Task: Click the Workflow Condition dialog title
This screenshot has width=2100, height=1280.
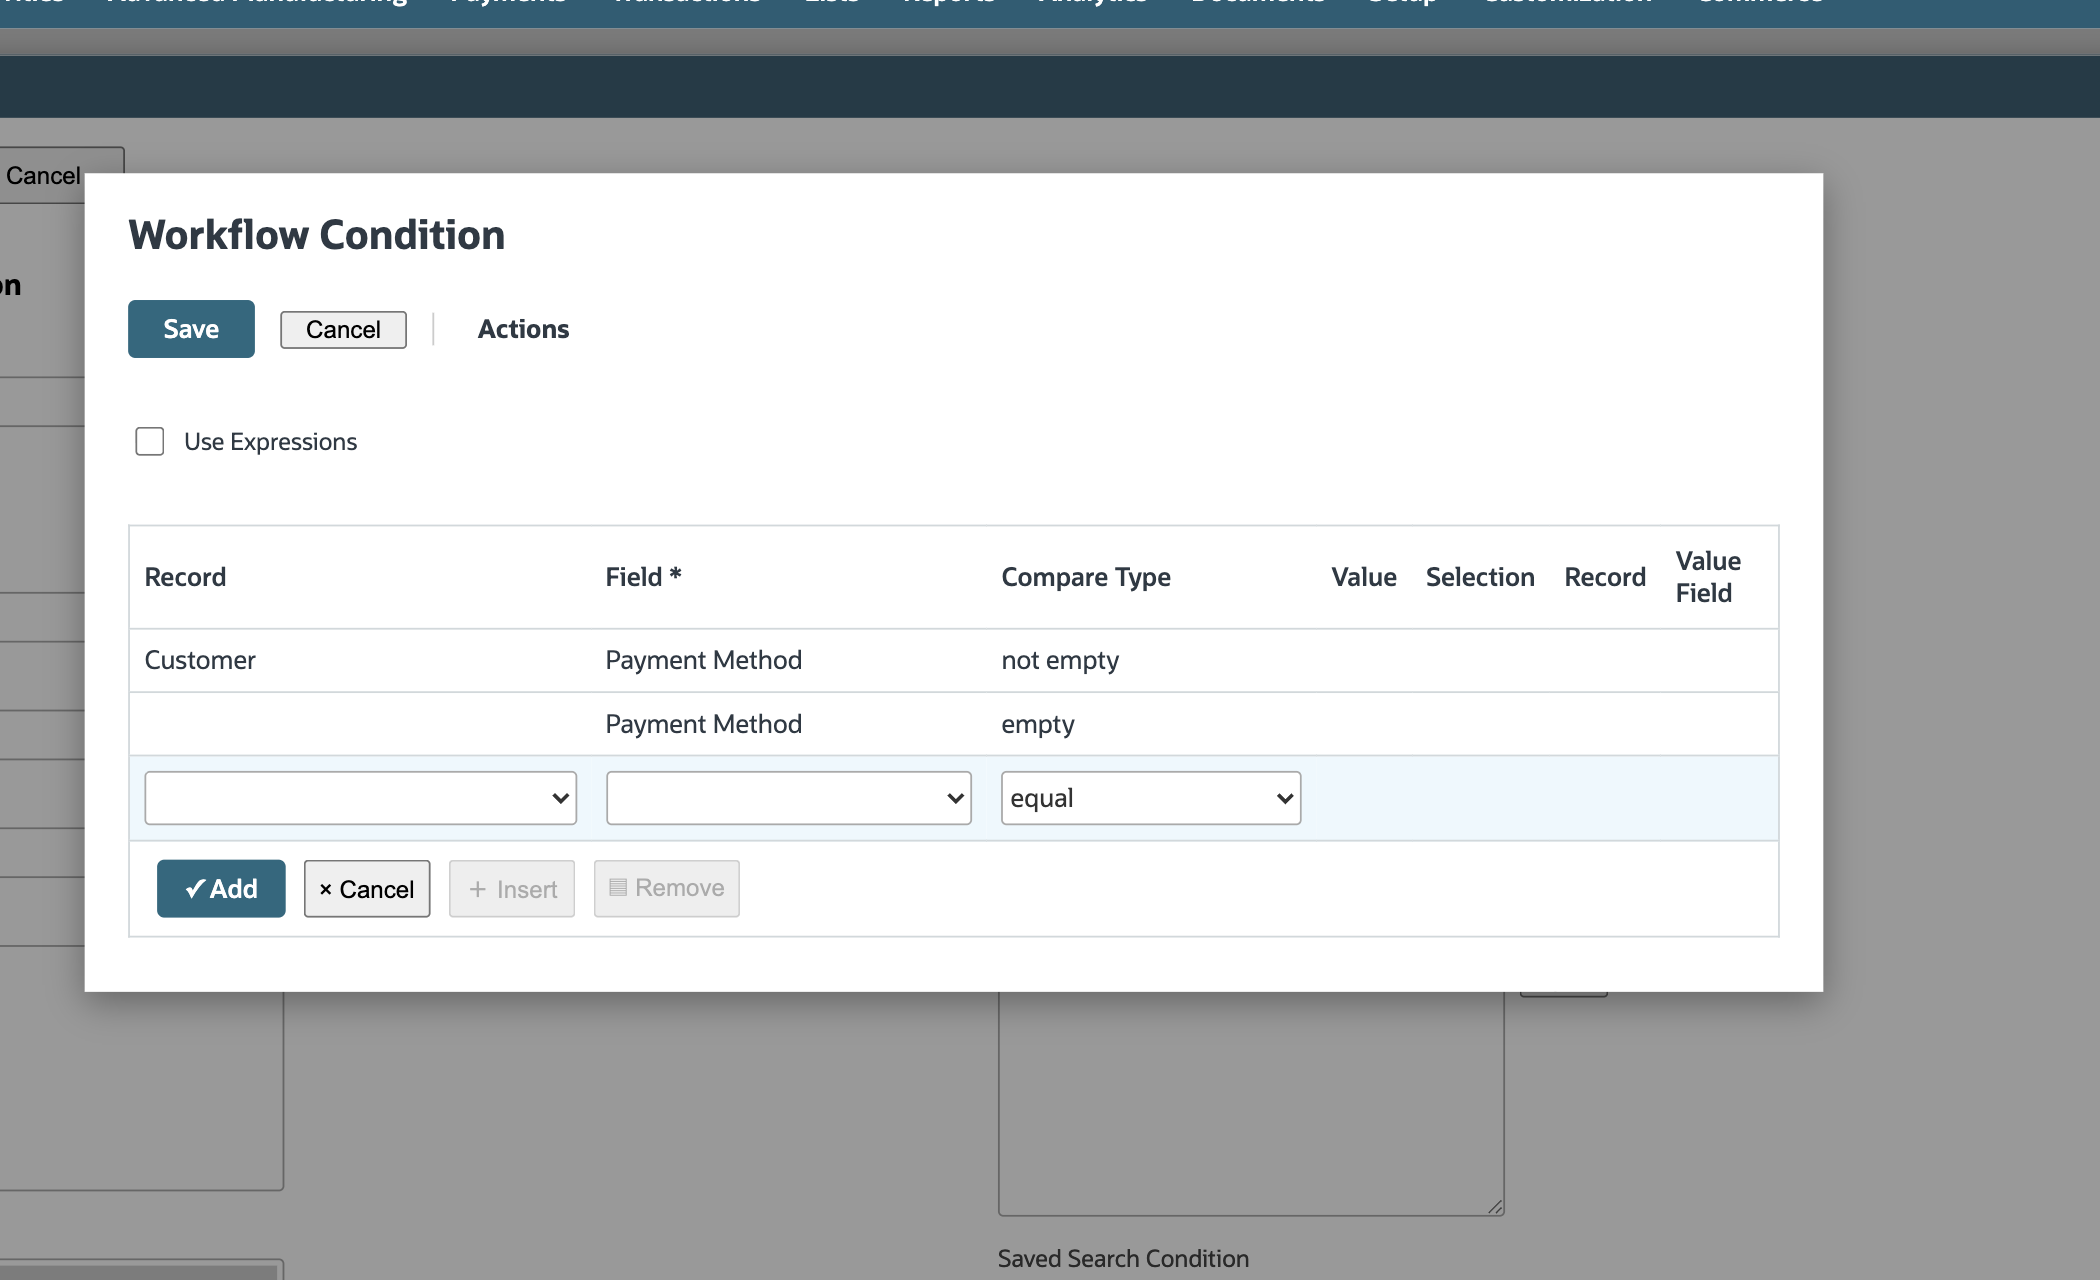Action: coord(316,235)
